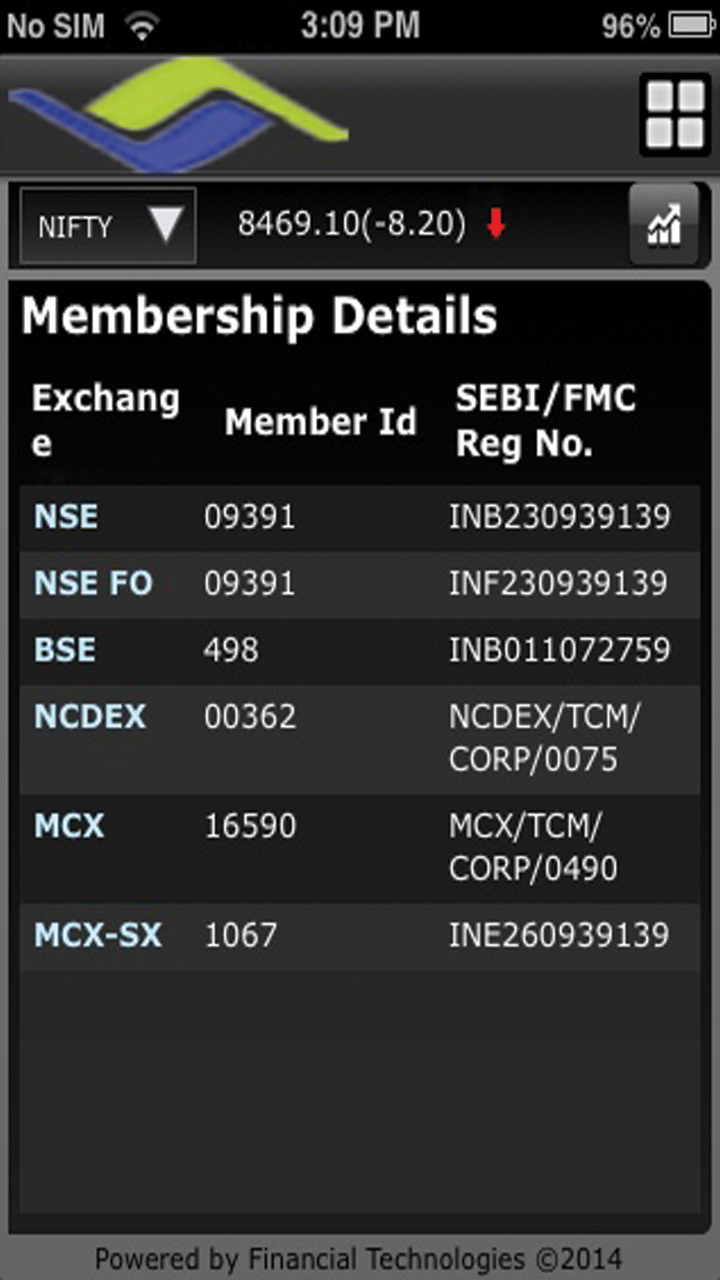
Task: Select the BSE exchange link
Action: (66, 650)
